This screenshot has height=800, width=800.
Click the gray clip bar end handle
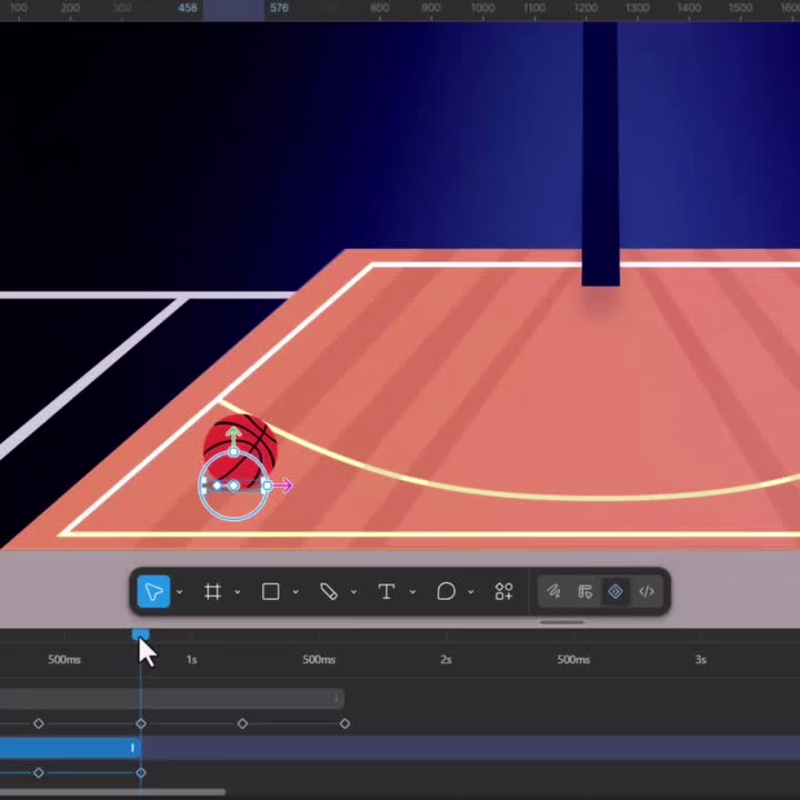[x=337, y=698]
